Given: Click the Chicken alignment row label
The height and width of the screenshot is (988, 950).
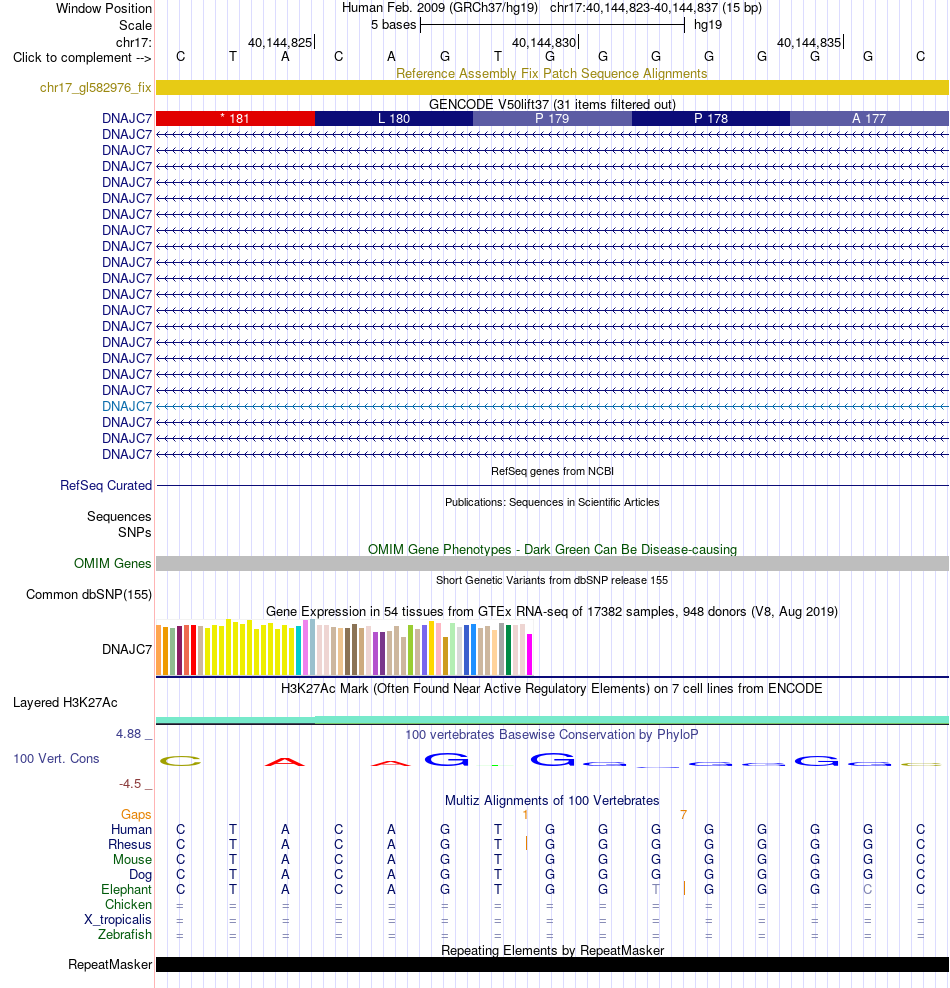Looking at the screenshot, I should point(129,905).
